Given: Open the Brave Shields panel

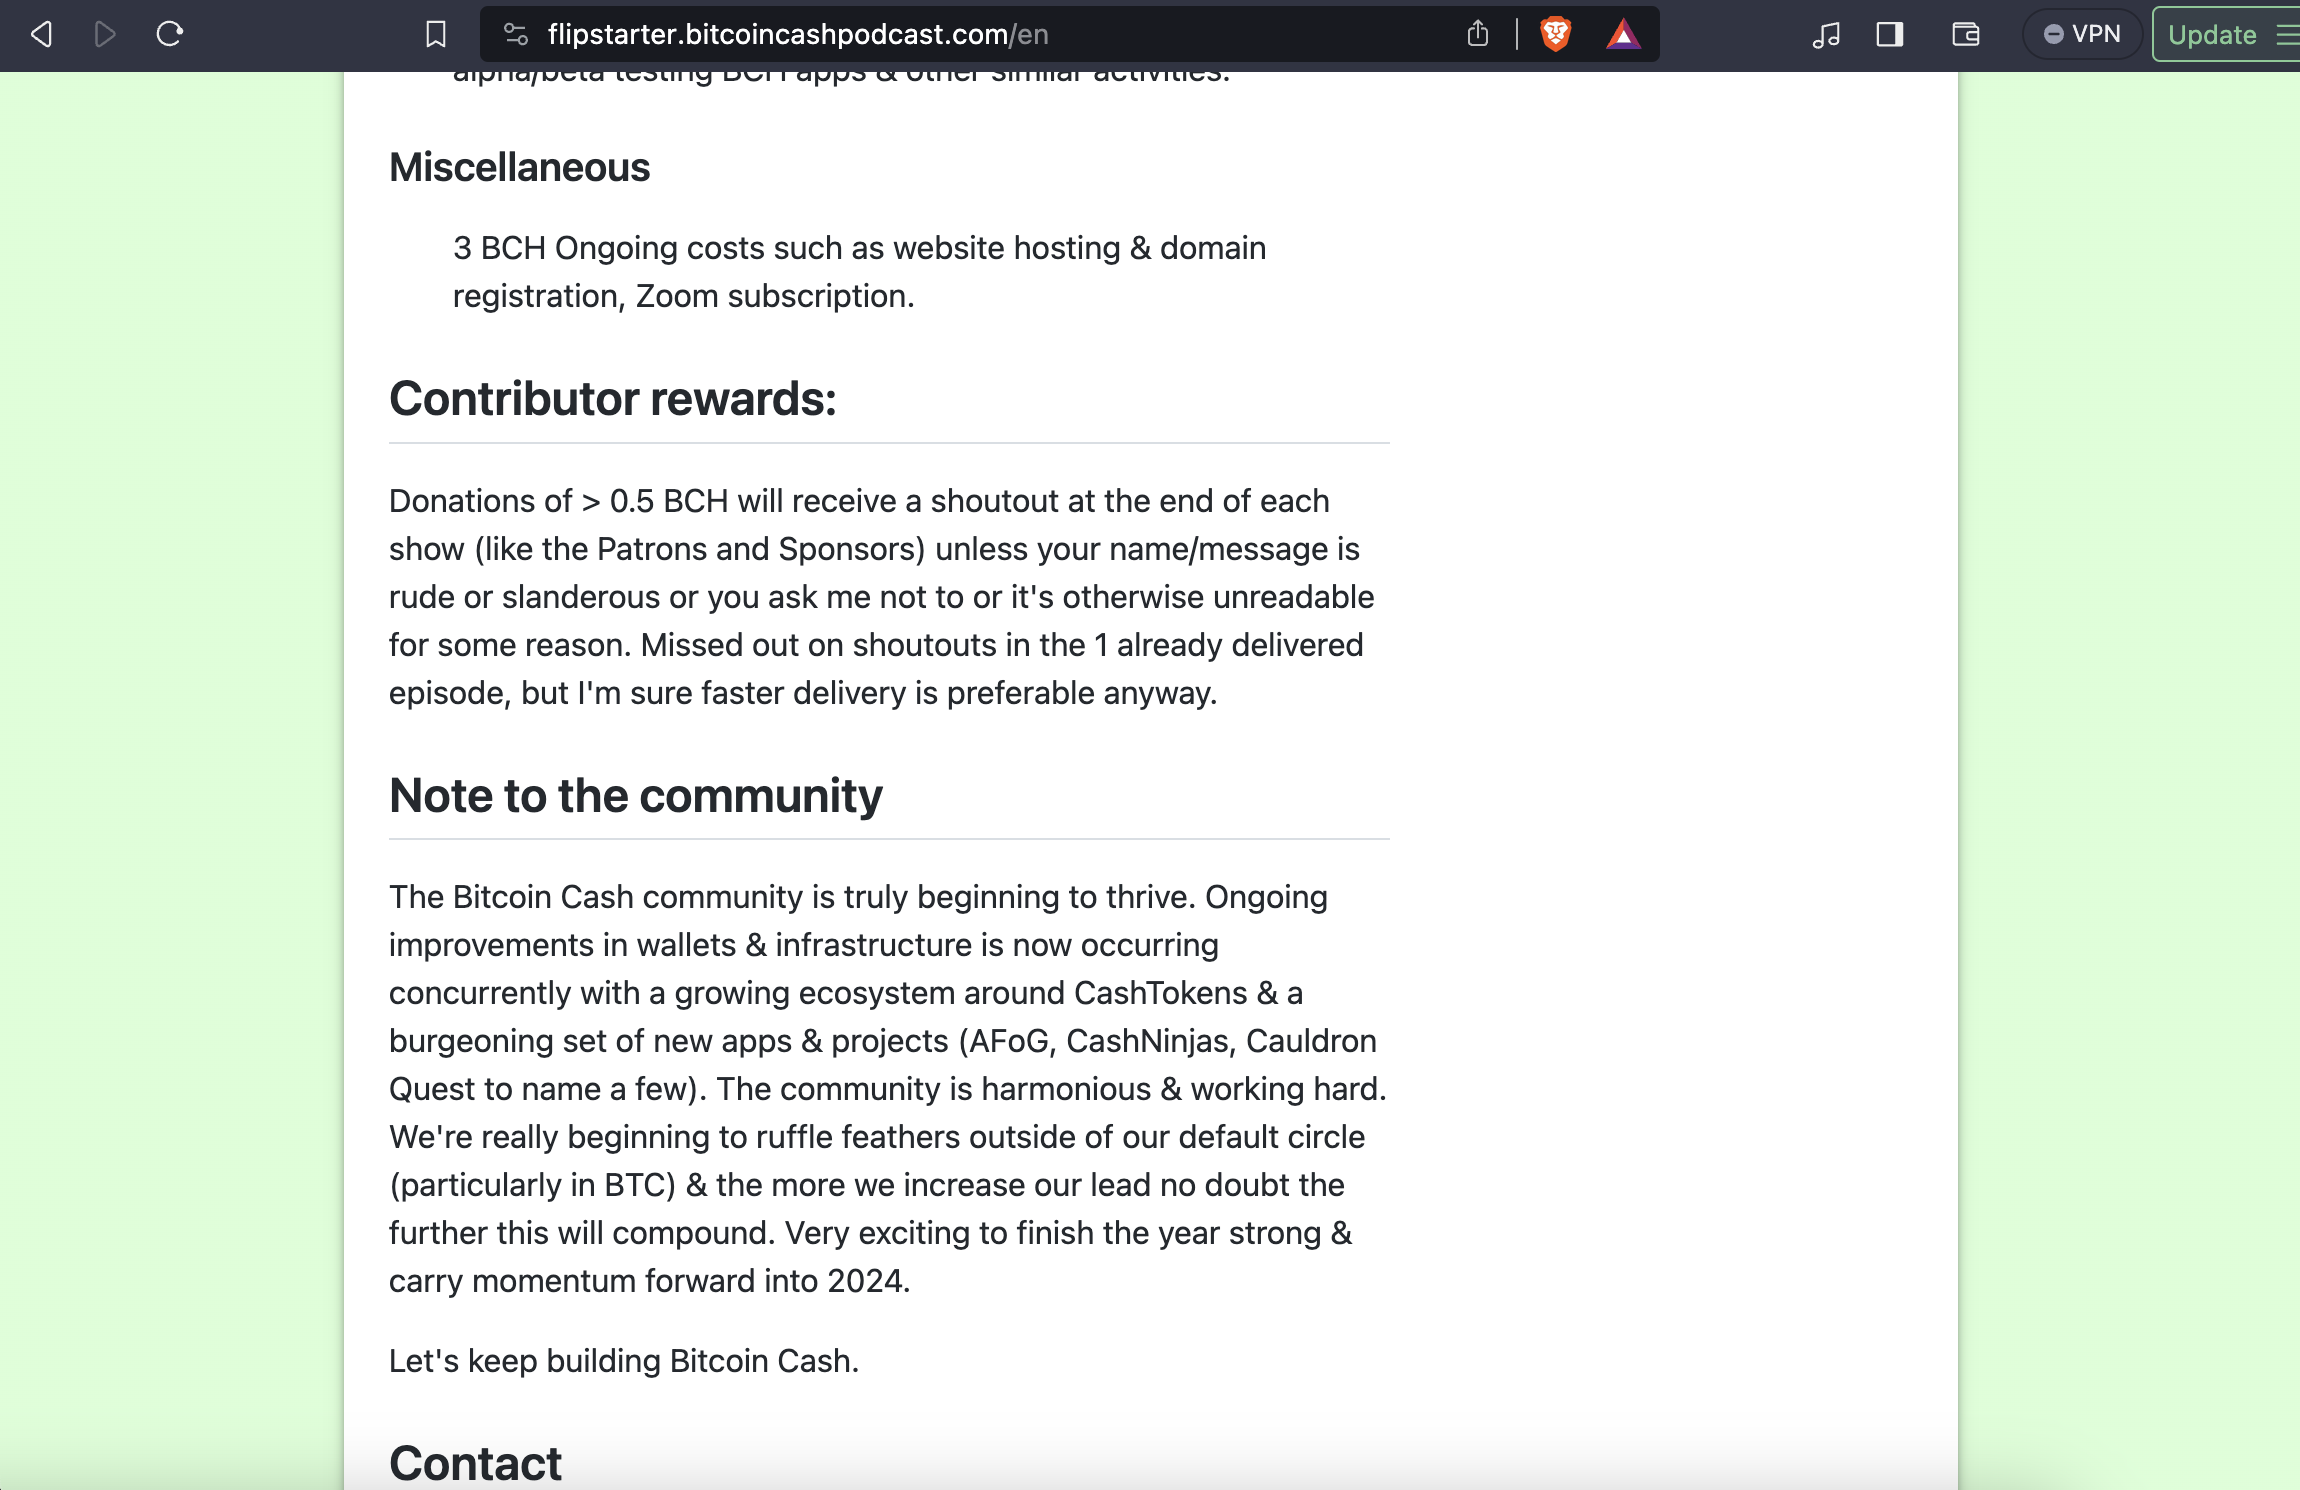Looking at the screenshot, I should tap(1555, 35).
